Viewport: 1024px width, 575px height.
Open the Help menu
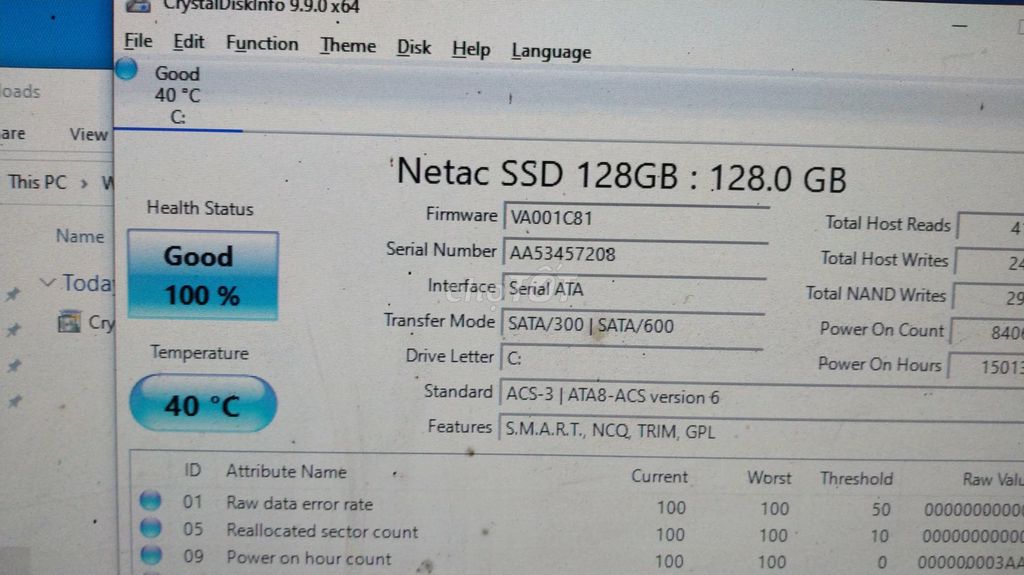[x=471, y=49]
